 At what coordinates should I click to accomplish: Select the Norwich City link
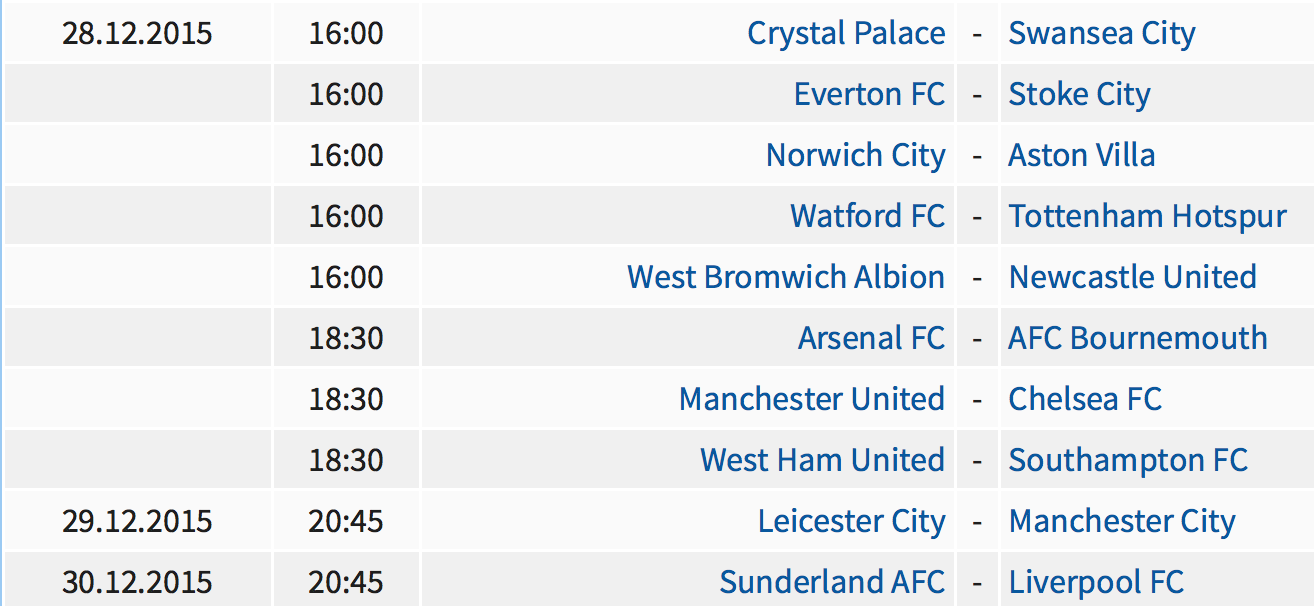(x=855, y=156)
